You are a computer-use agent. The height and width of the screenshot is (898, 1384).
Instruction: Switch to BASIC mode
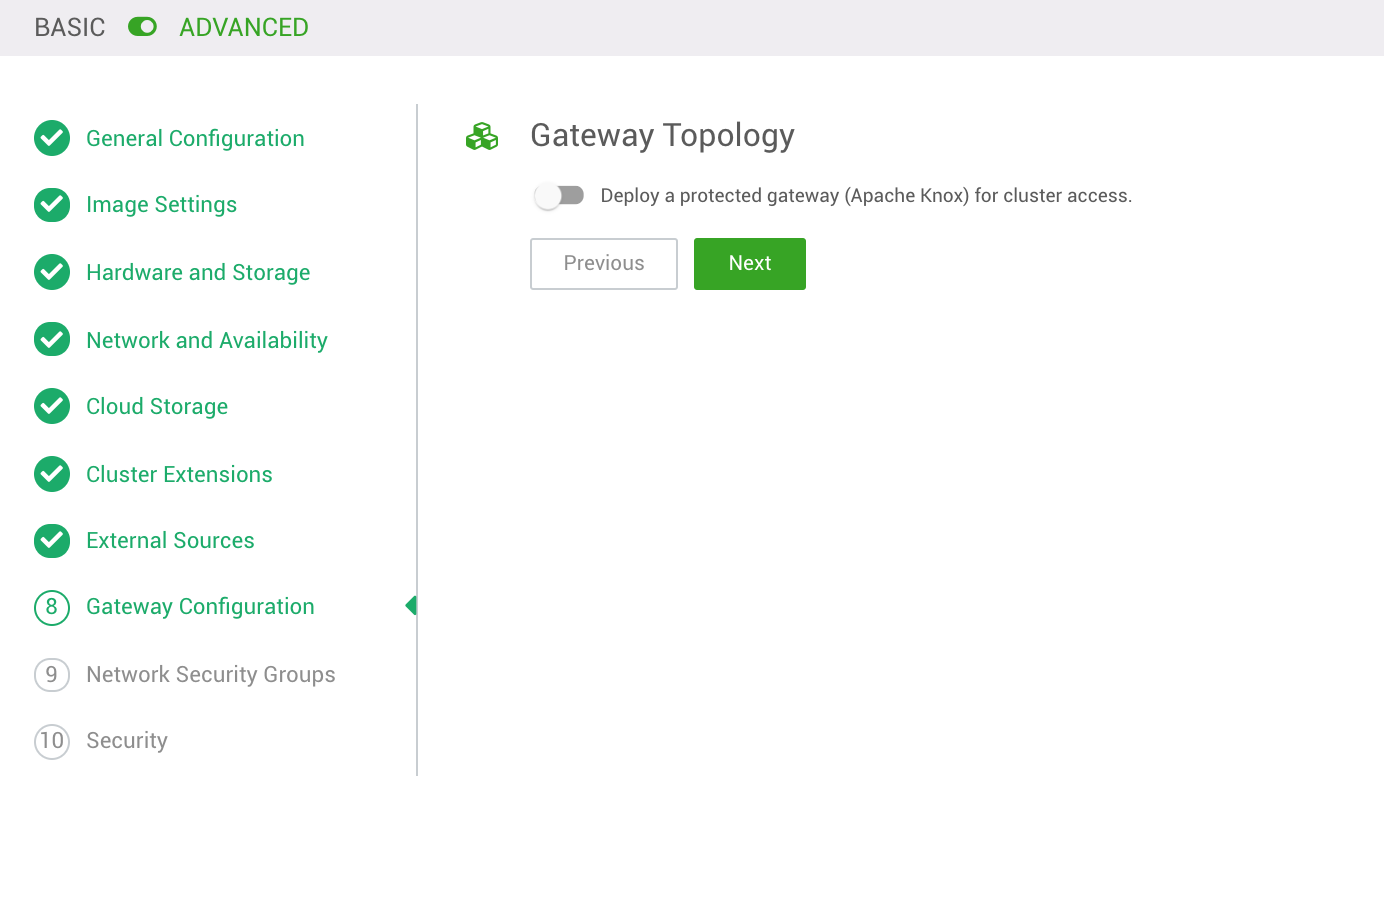tap(68, 27)
